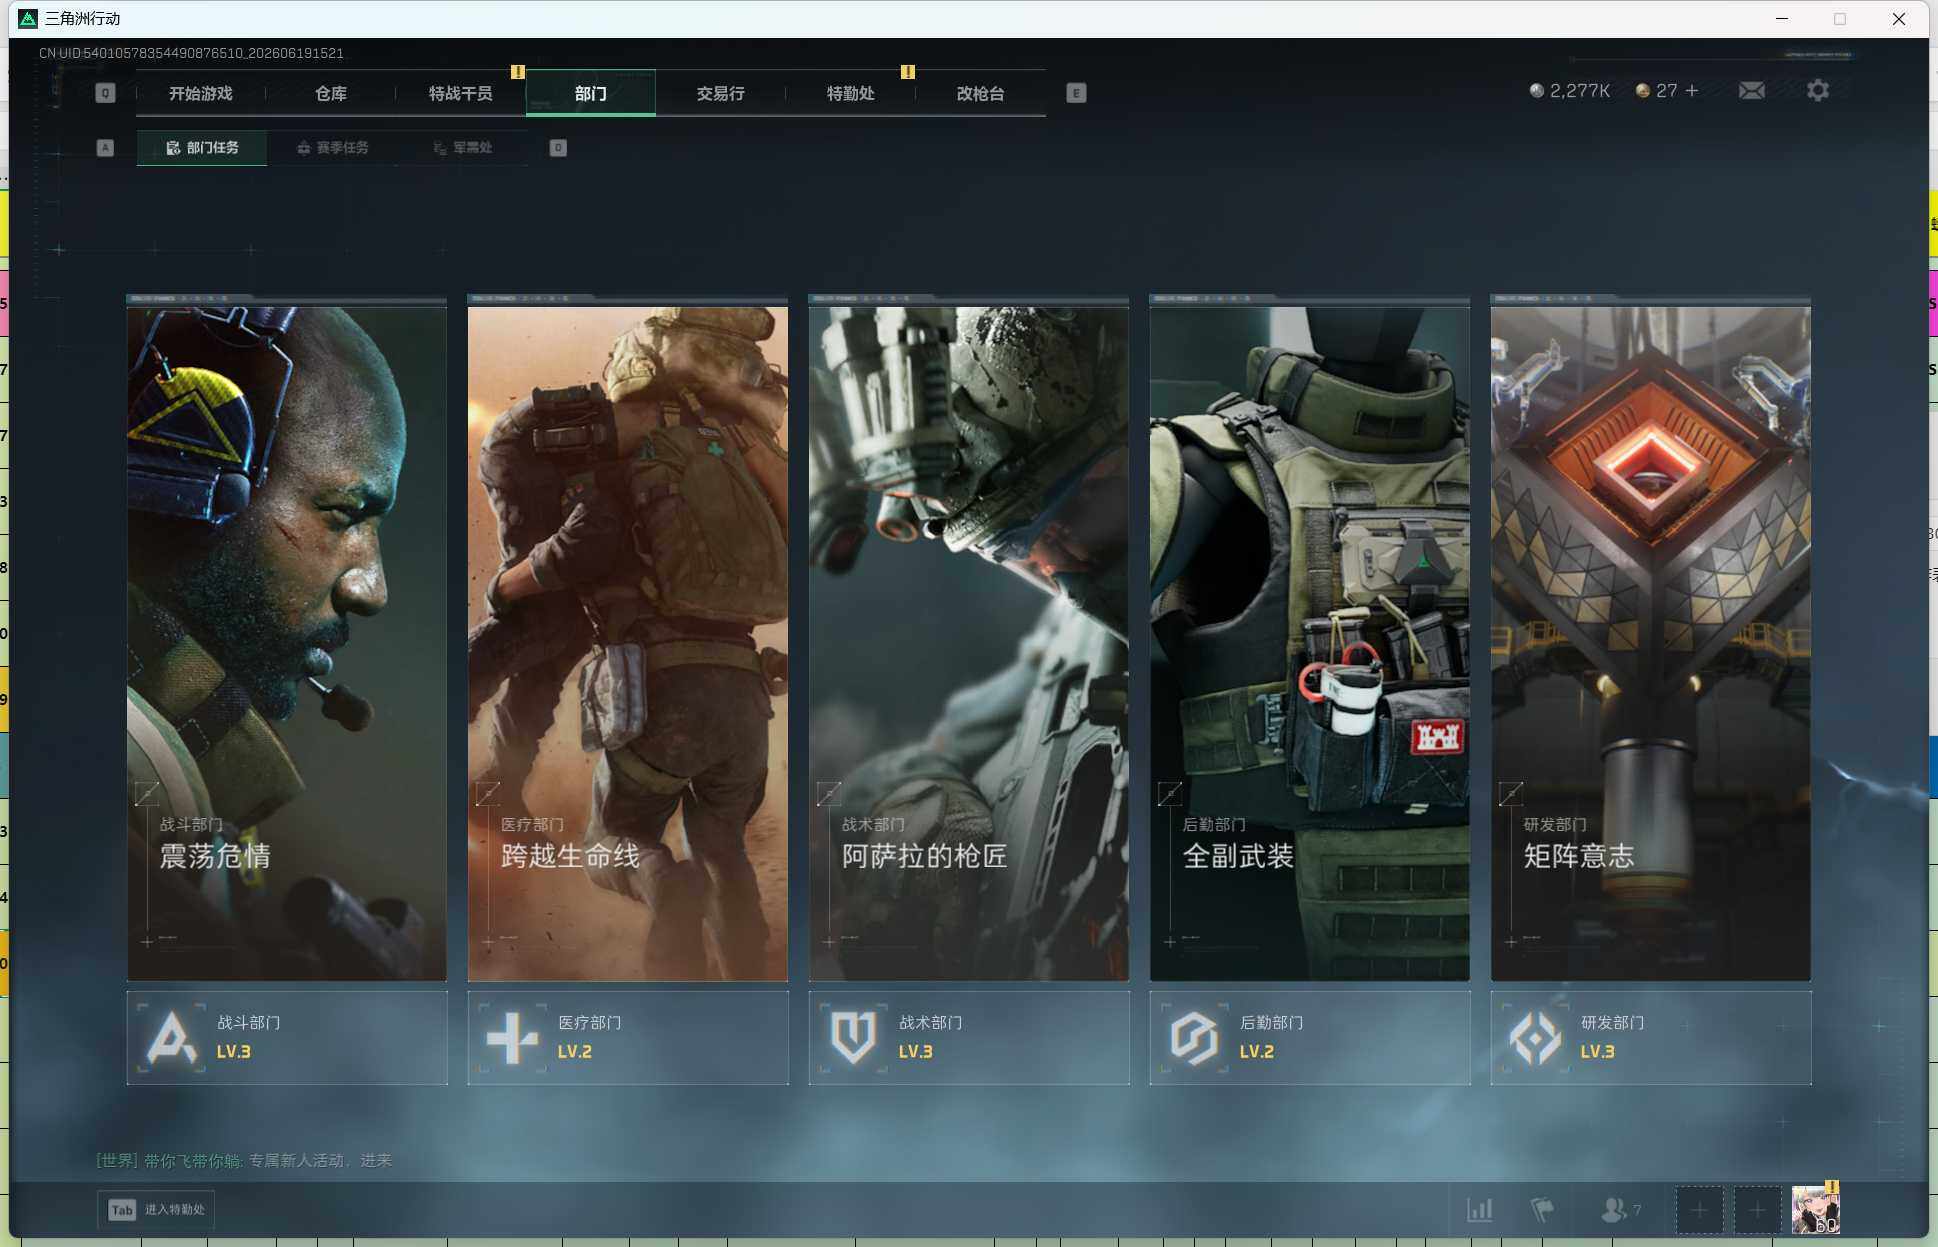Screen dimensions: 1938x1247
Task: Click the gold coin icon beside 27
Action: click(1642, 91)
